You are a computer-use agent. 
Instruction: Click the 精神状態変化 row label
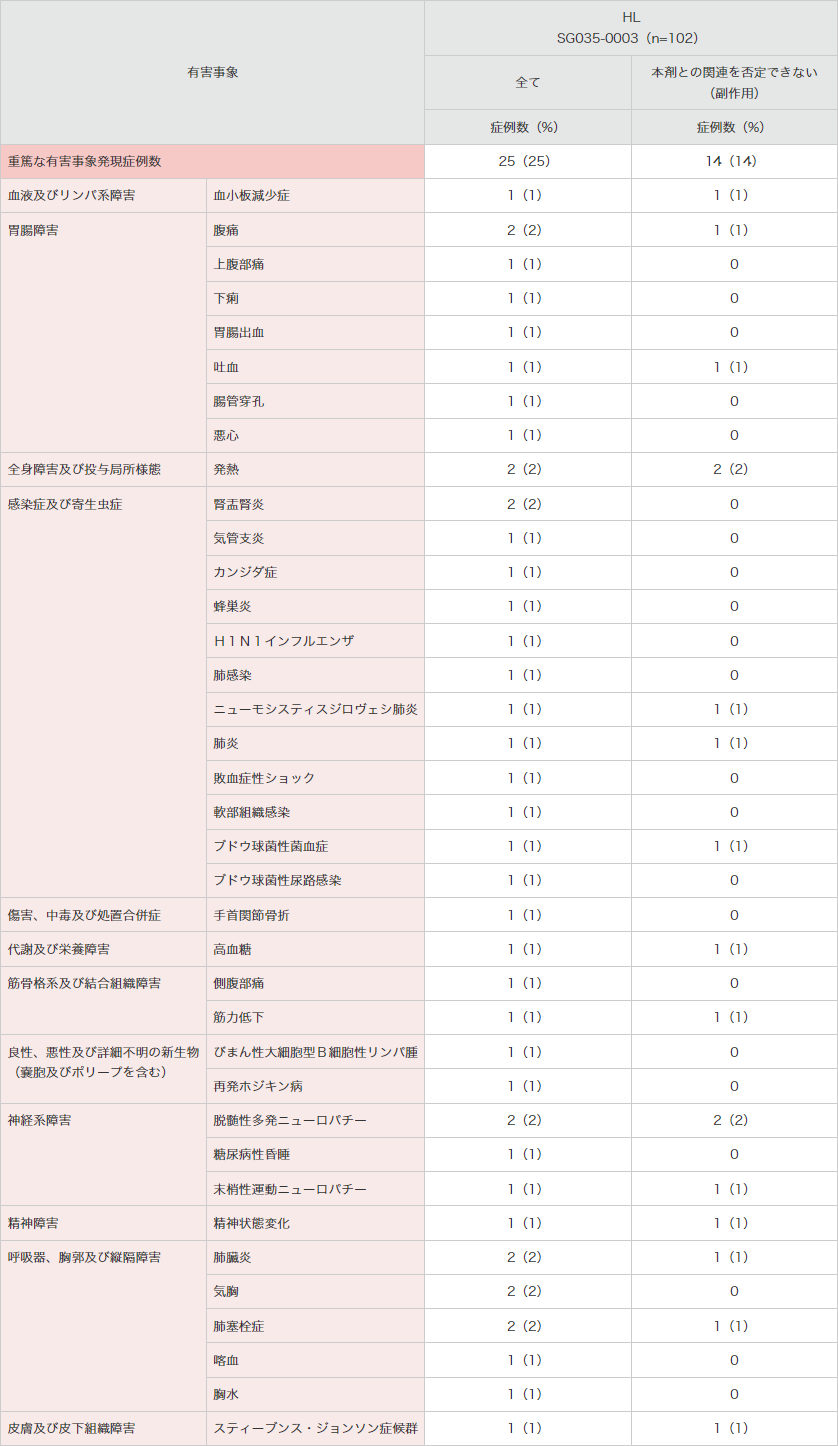tap(315, 1223)
